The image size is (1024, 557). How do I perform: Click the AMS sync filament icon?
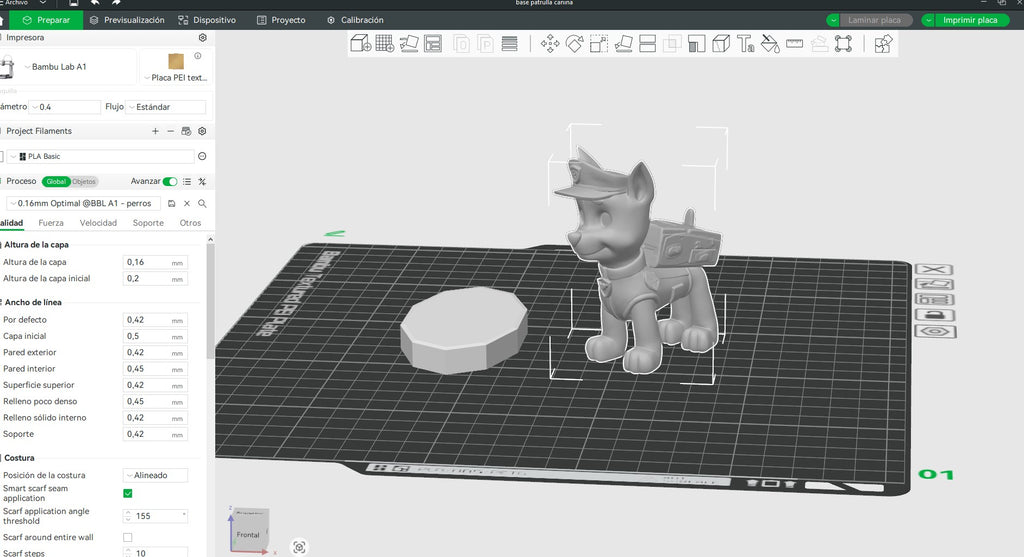tap(186, 131)
